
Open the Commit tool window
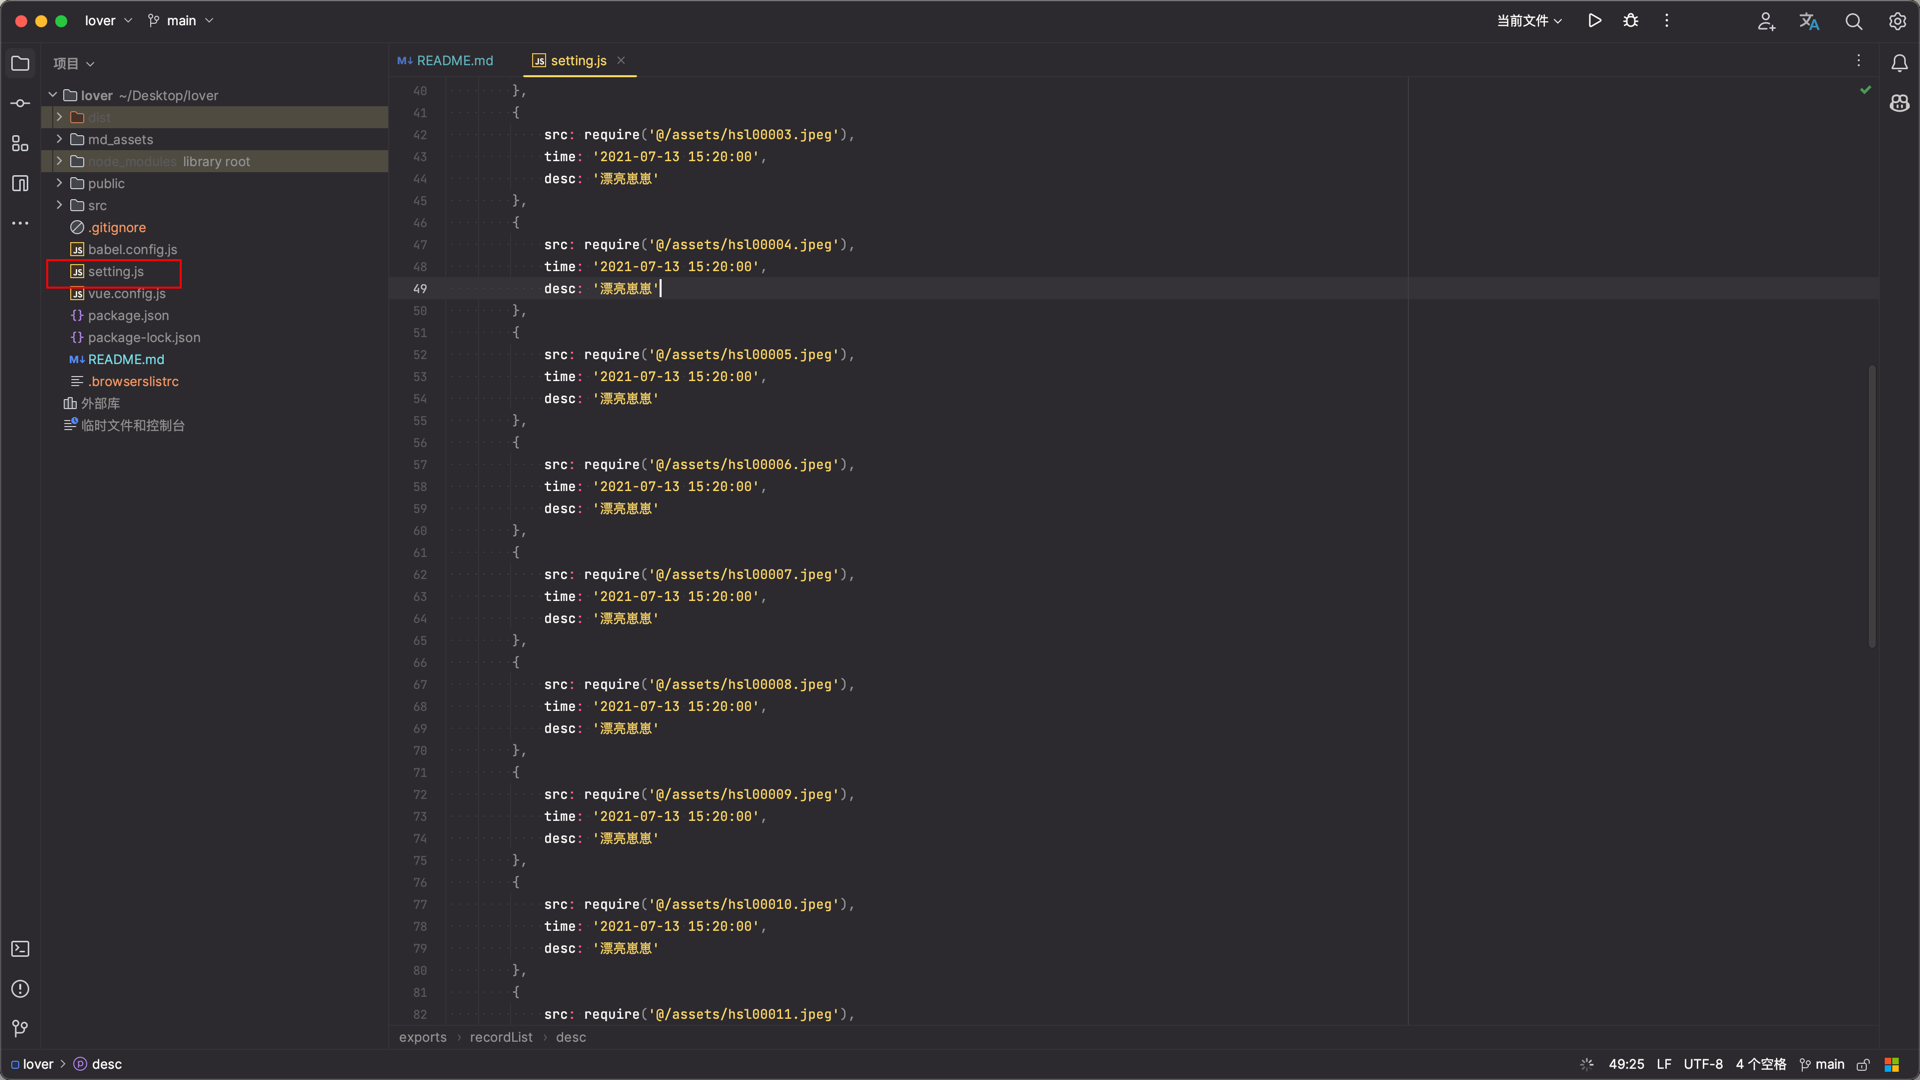click(x=20, y=103)
